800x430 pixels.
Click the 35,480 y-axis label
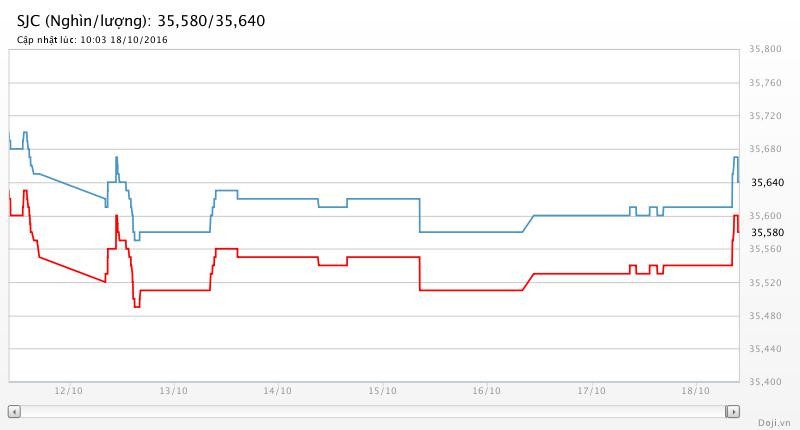[765, 316]
